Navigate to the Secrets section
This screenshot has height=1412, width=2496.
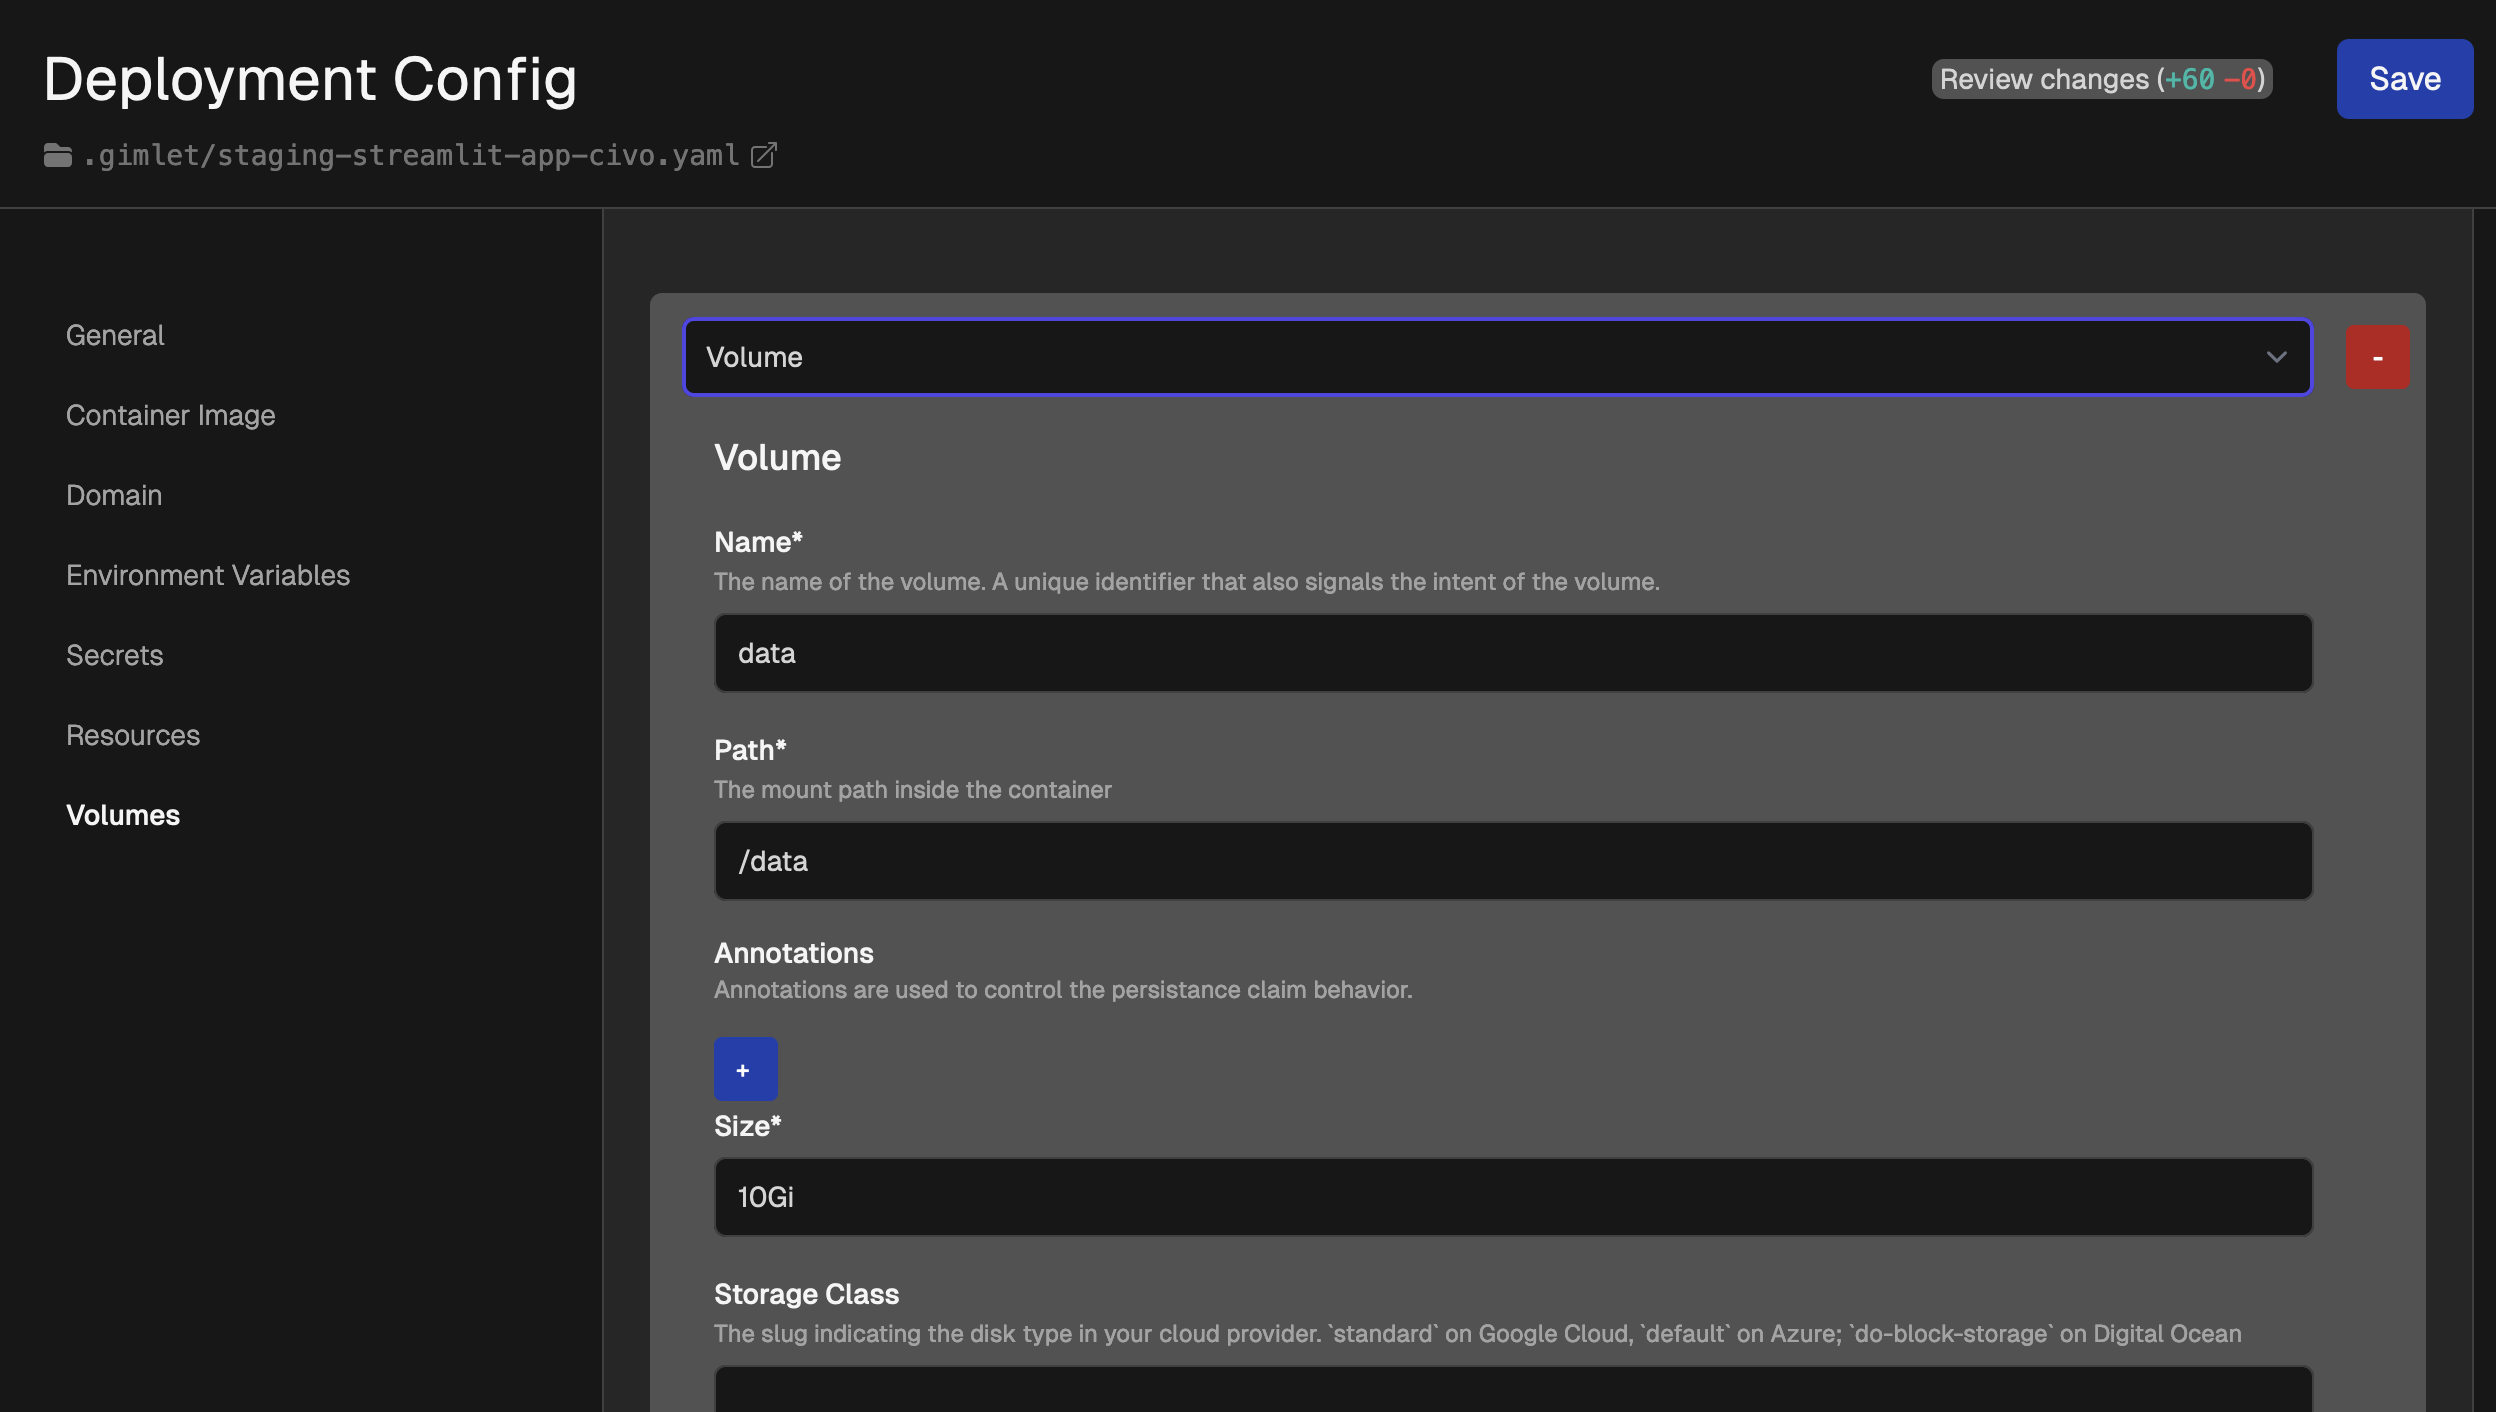(114, 655)
